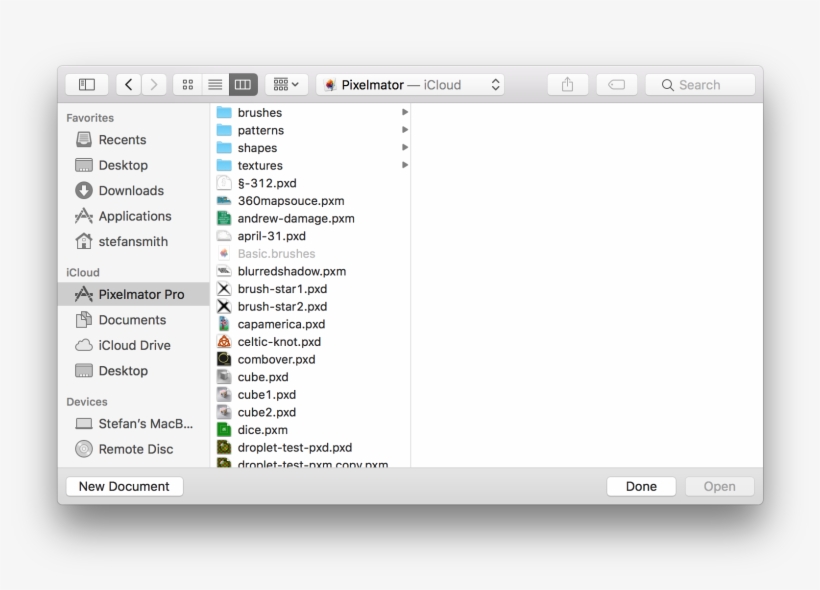
Task: Click inside the Search field
Action: click(699, 84)
